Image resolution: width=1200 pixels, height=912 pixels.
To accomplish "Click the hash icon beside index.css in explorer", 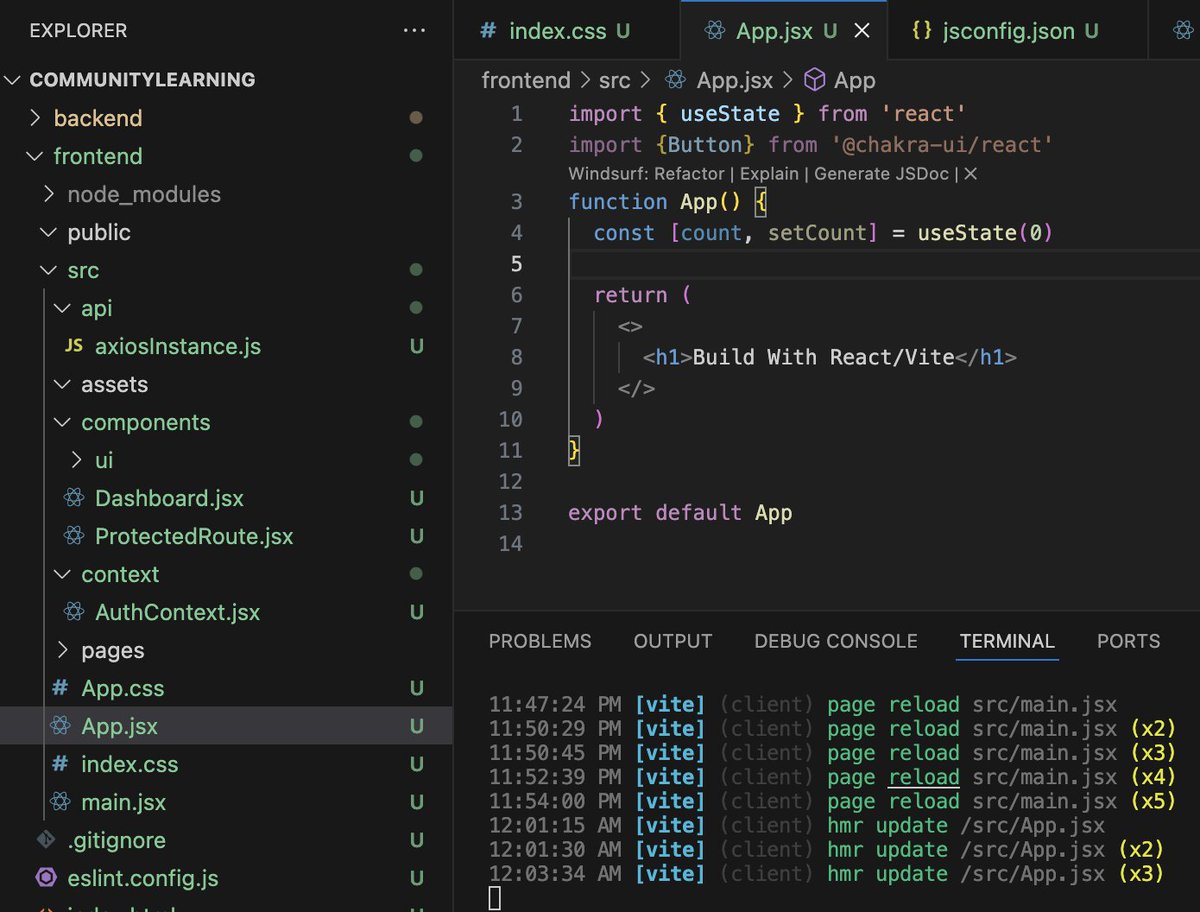I will coord(60,764).
